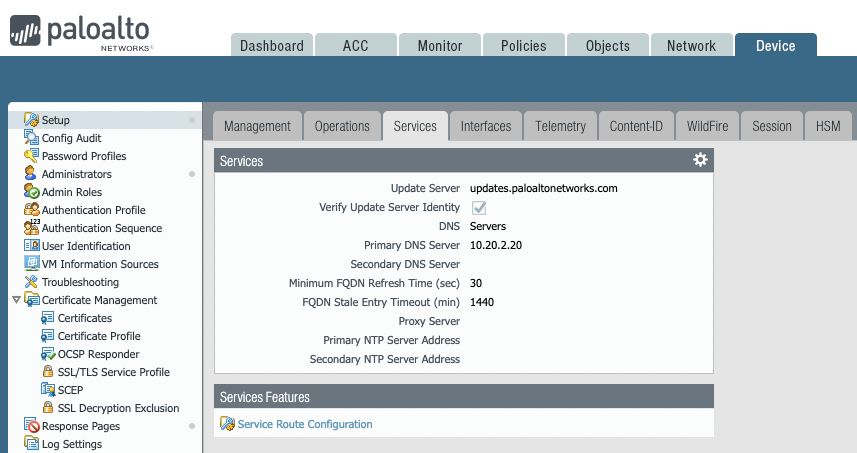Select Authentication Sequence in sidebar
Viewport: 857px width, 453px height.
pos(102,228)
